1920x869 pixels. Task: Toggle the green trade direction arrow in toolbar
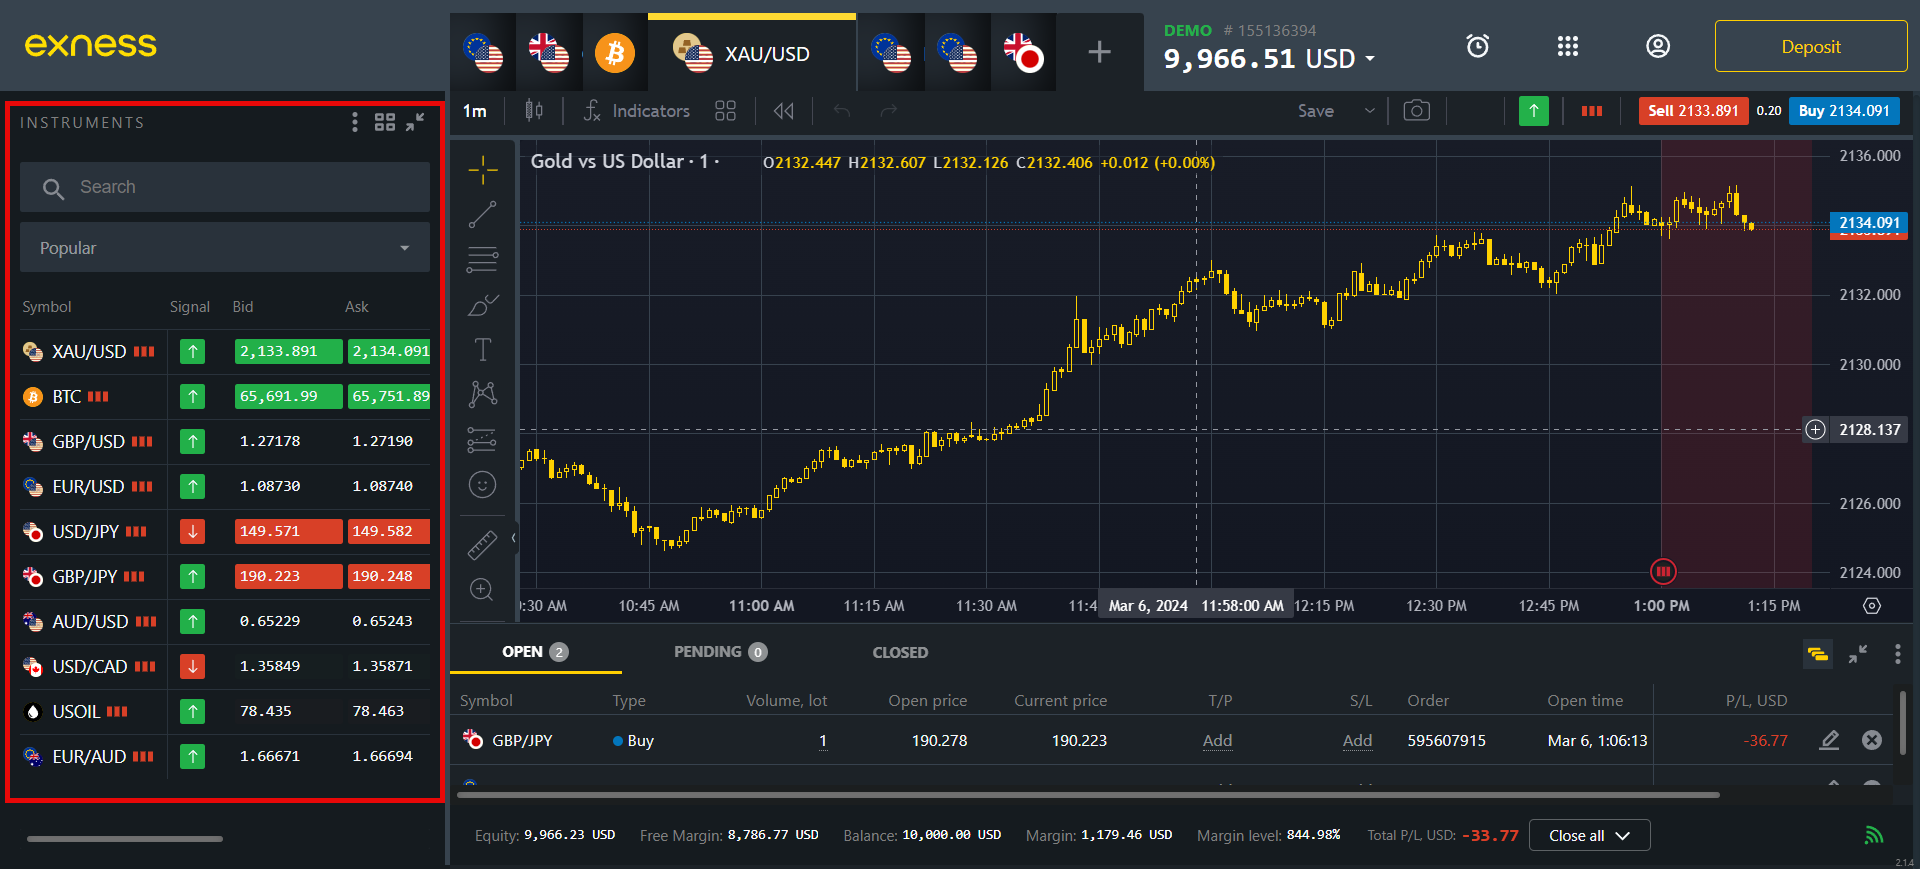coord(1533,111)
